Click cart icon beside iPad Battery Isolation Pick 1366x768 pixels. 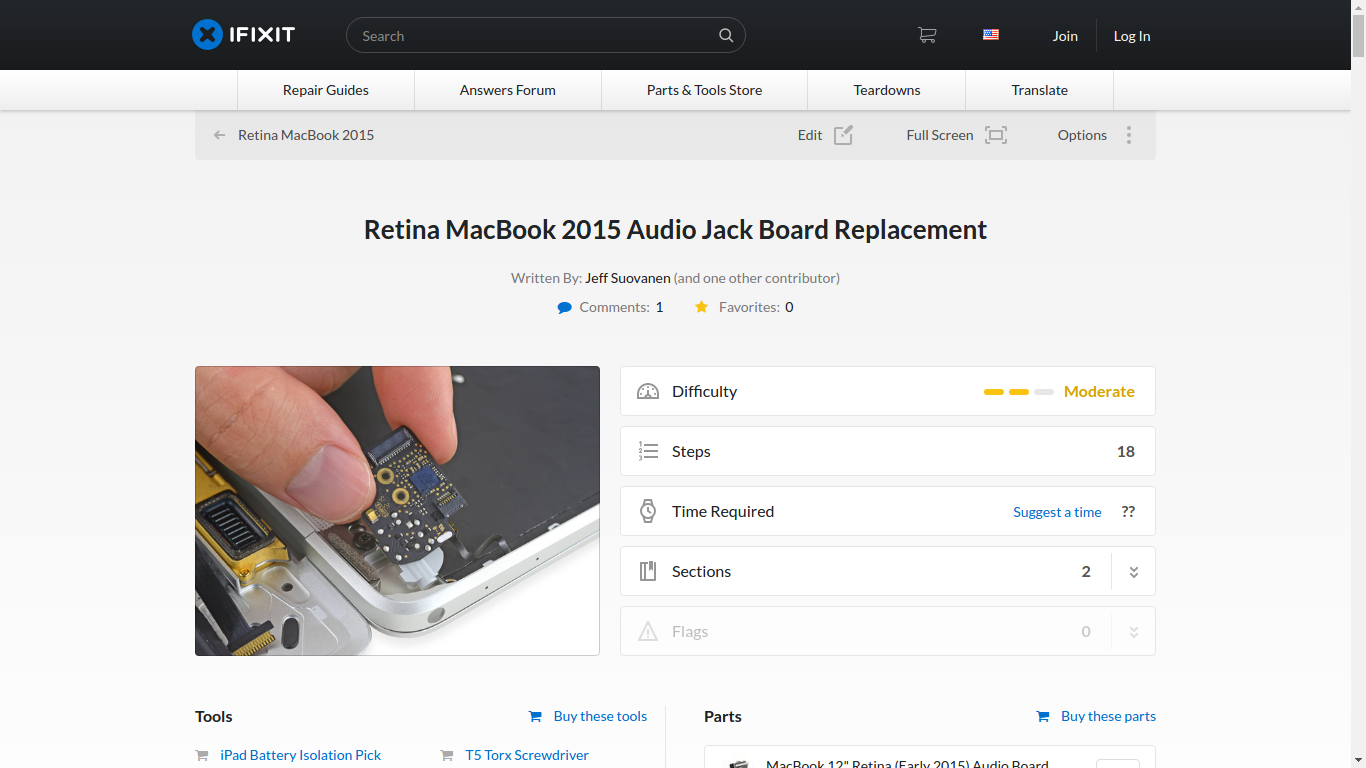(202, 756)
